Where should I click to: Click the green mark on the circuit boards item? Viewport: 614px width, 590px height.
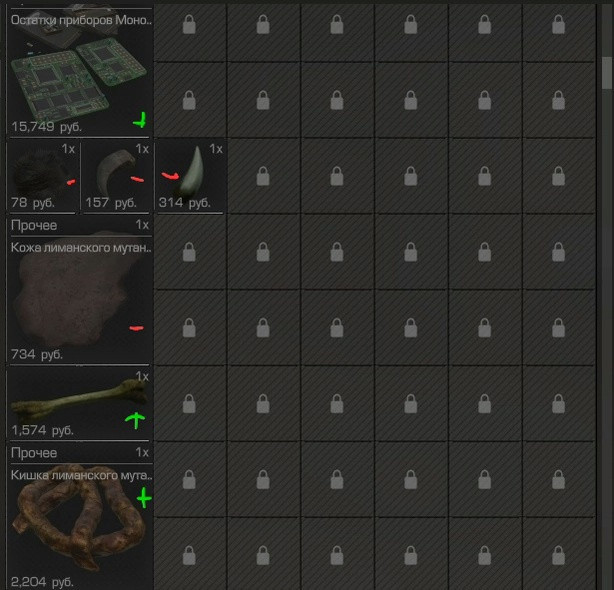pyautogui.click(x=140, y=121)
